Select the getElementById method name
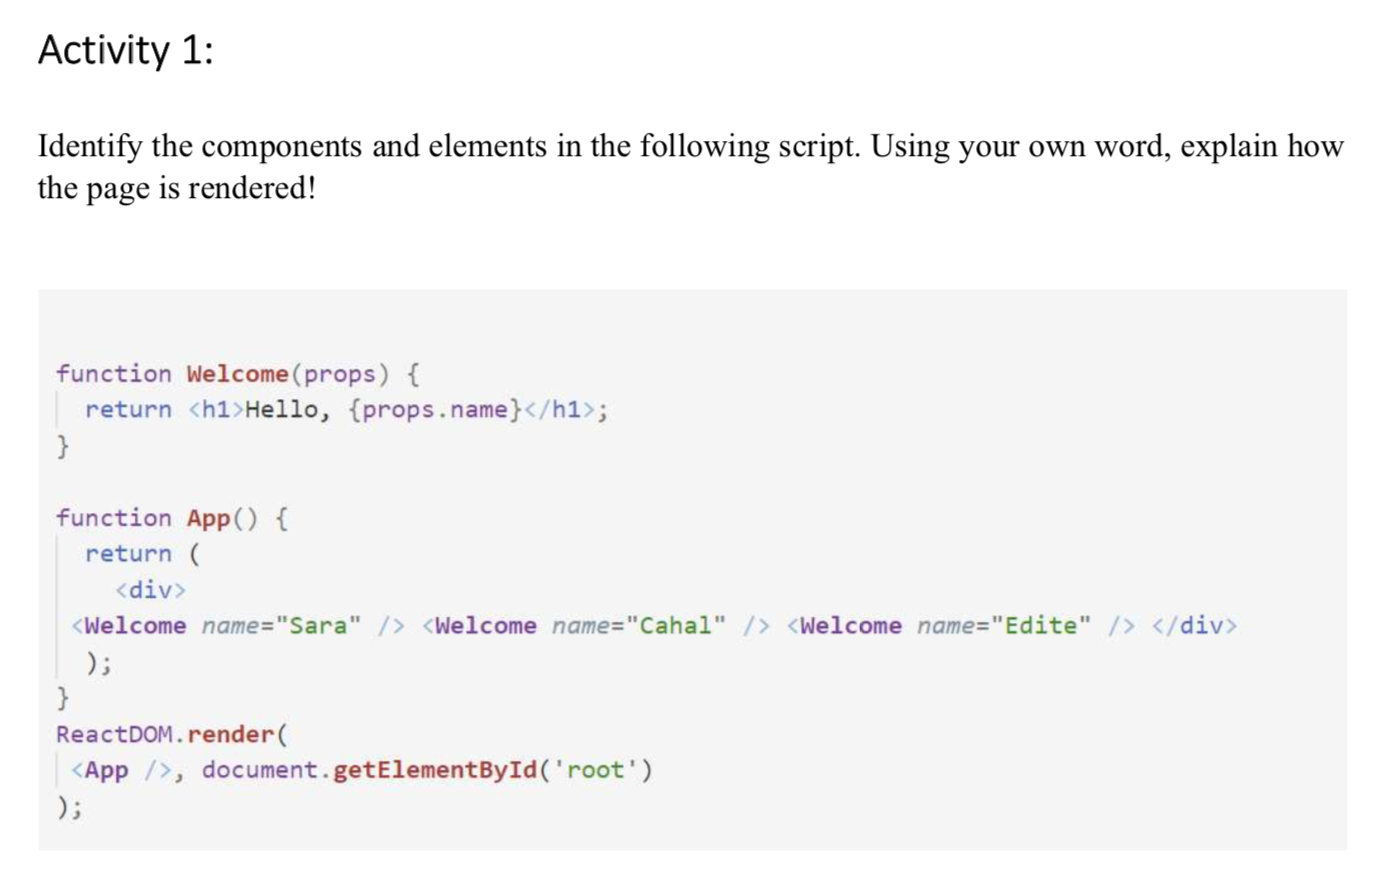The height and width of the screenshot is (874, 1374). [438, 770]
